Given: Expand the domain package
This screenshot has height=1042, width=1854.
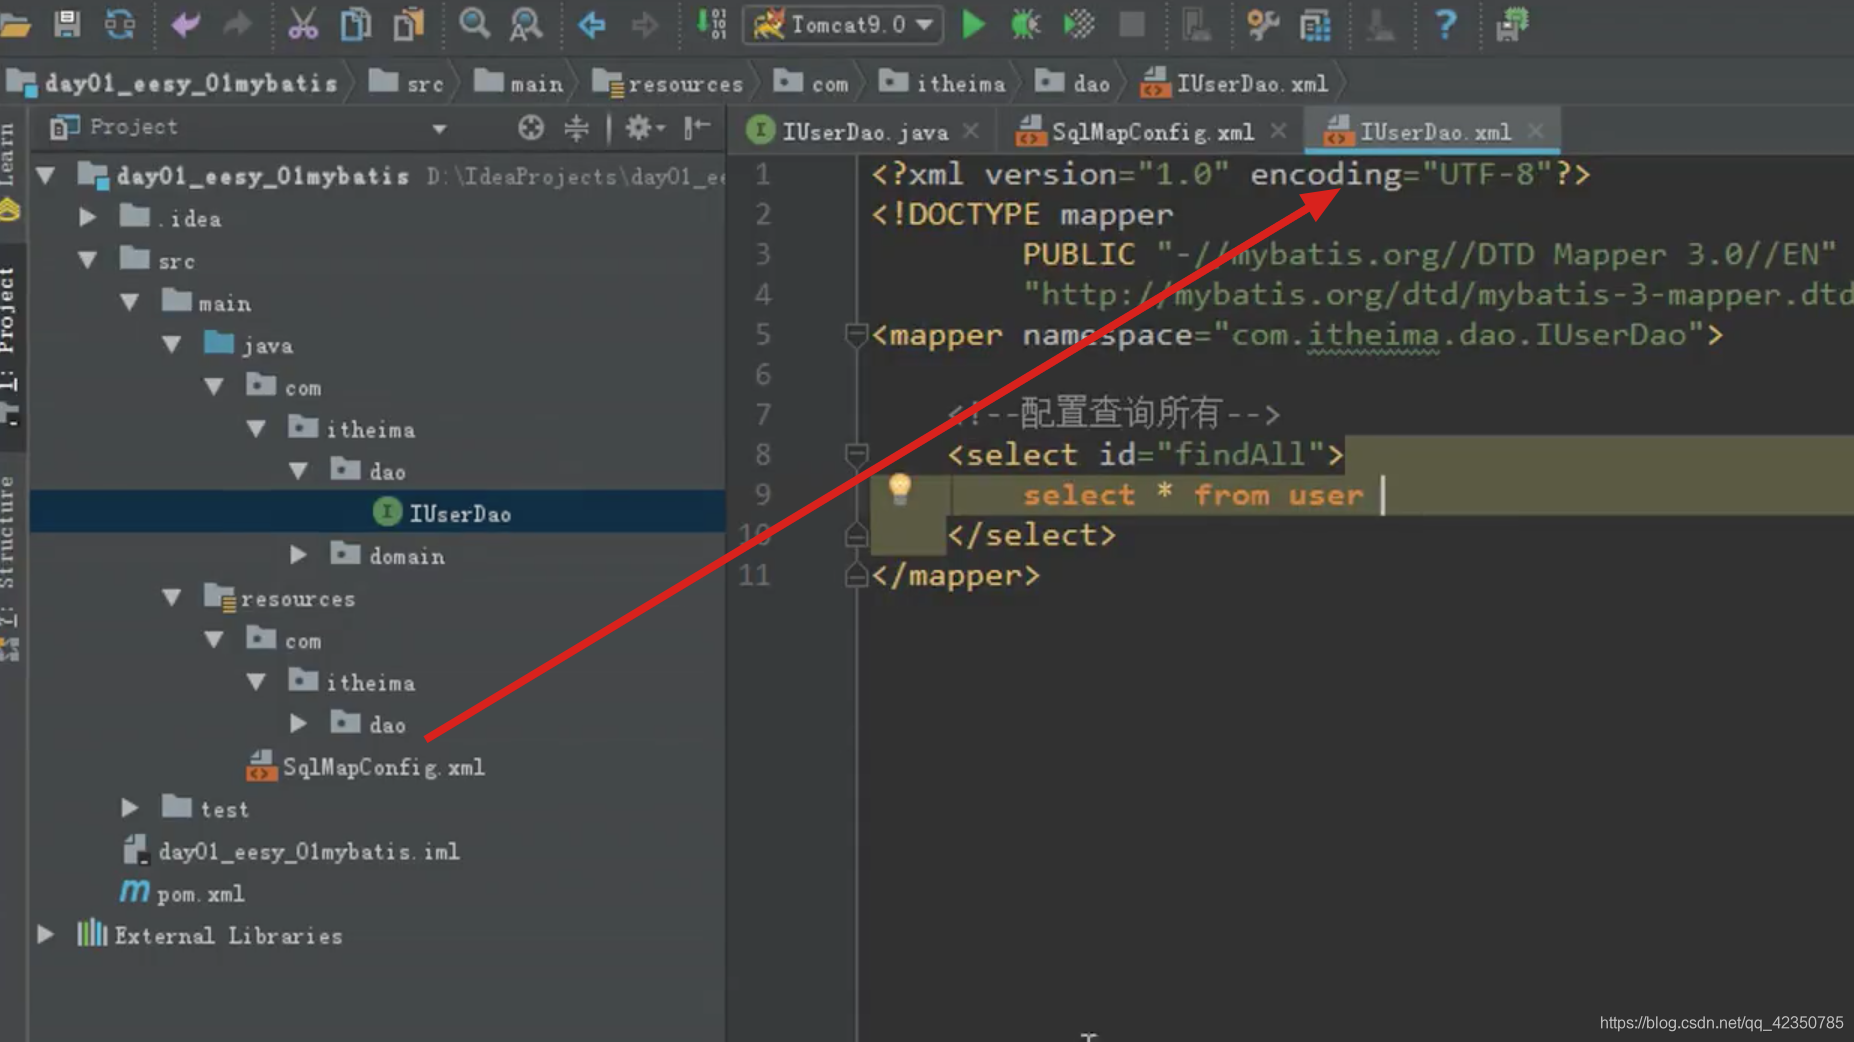Looking at the screenshot, I should pyautogui.click(x=298, y=555).
